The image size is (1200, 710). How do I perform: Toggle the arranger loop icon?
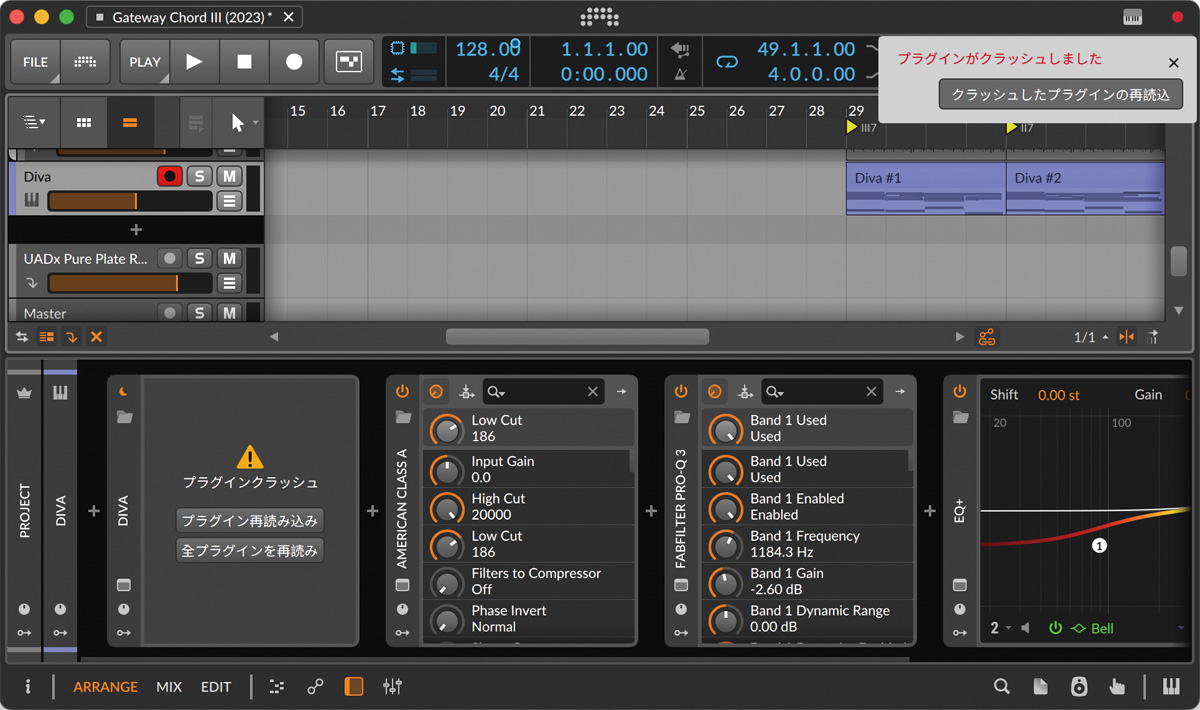tap(727, 62)
